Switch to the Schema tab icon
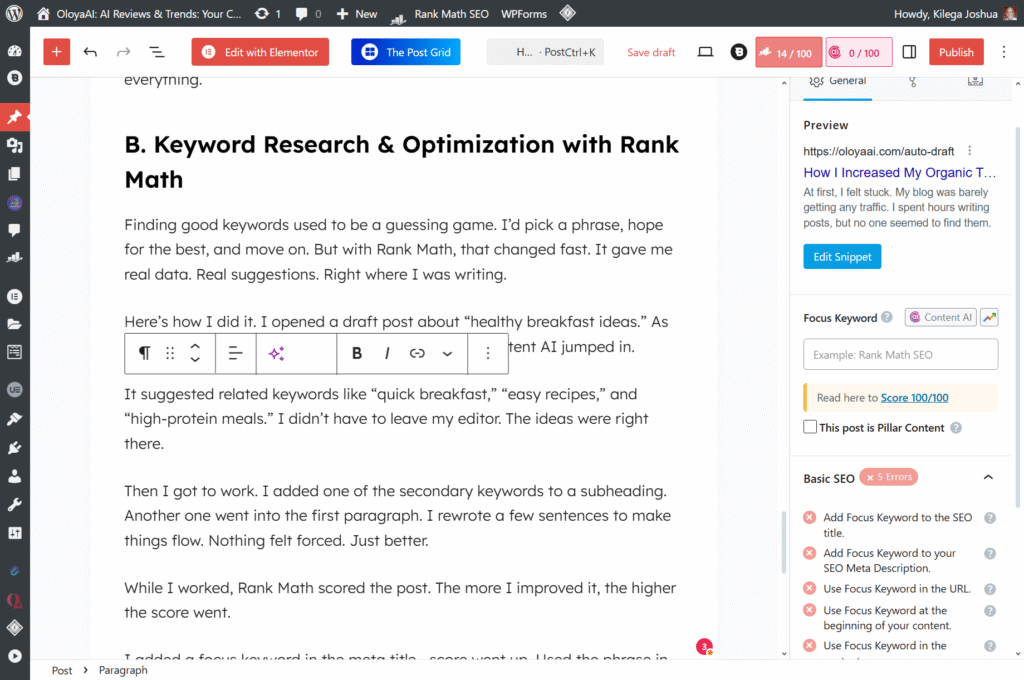 912,81
